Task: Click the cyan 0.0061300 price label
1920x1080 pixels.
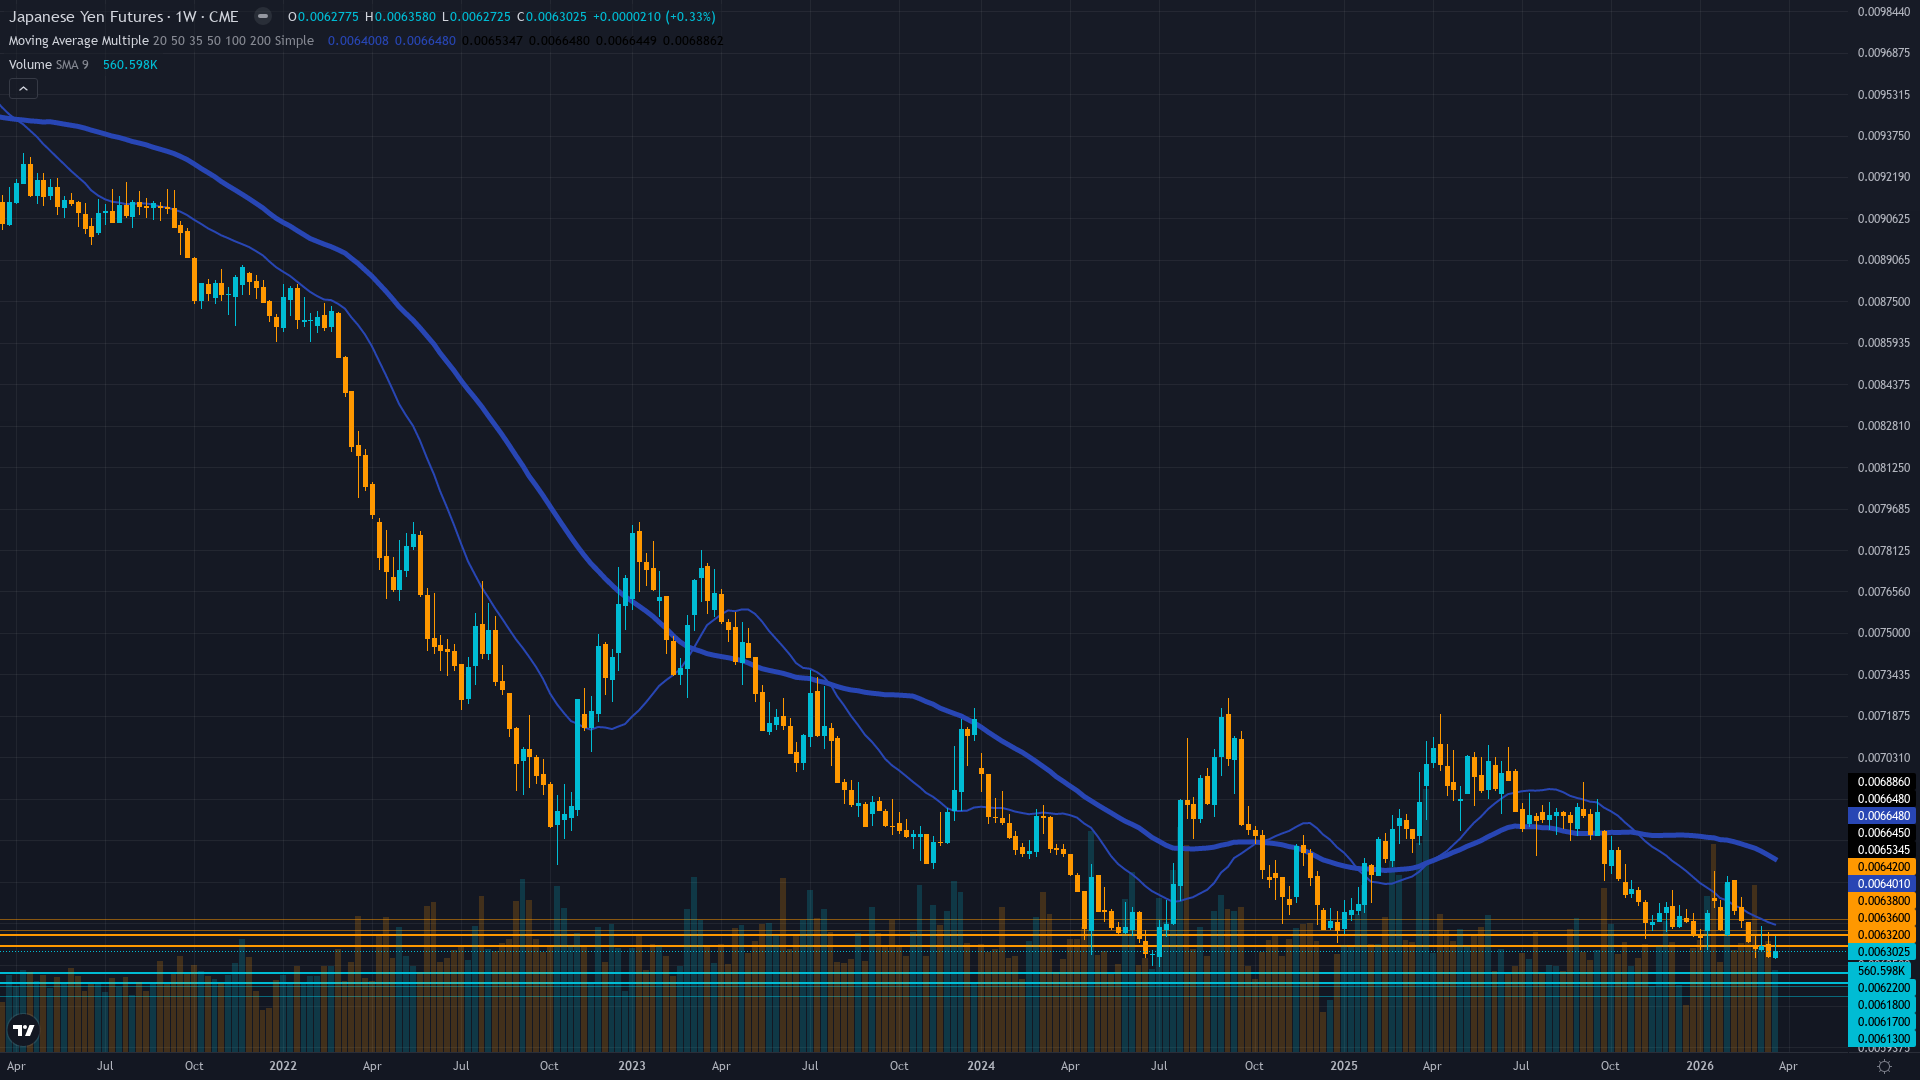Action: pos(1883,1039)
